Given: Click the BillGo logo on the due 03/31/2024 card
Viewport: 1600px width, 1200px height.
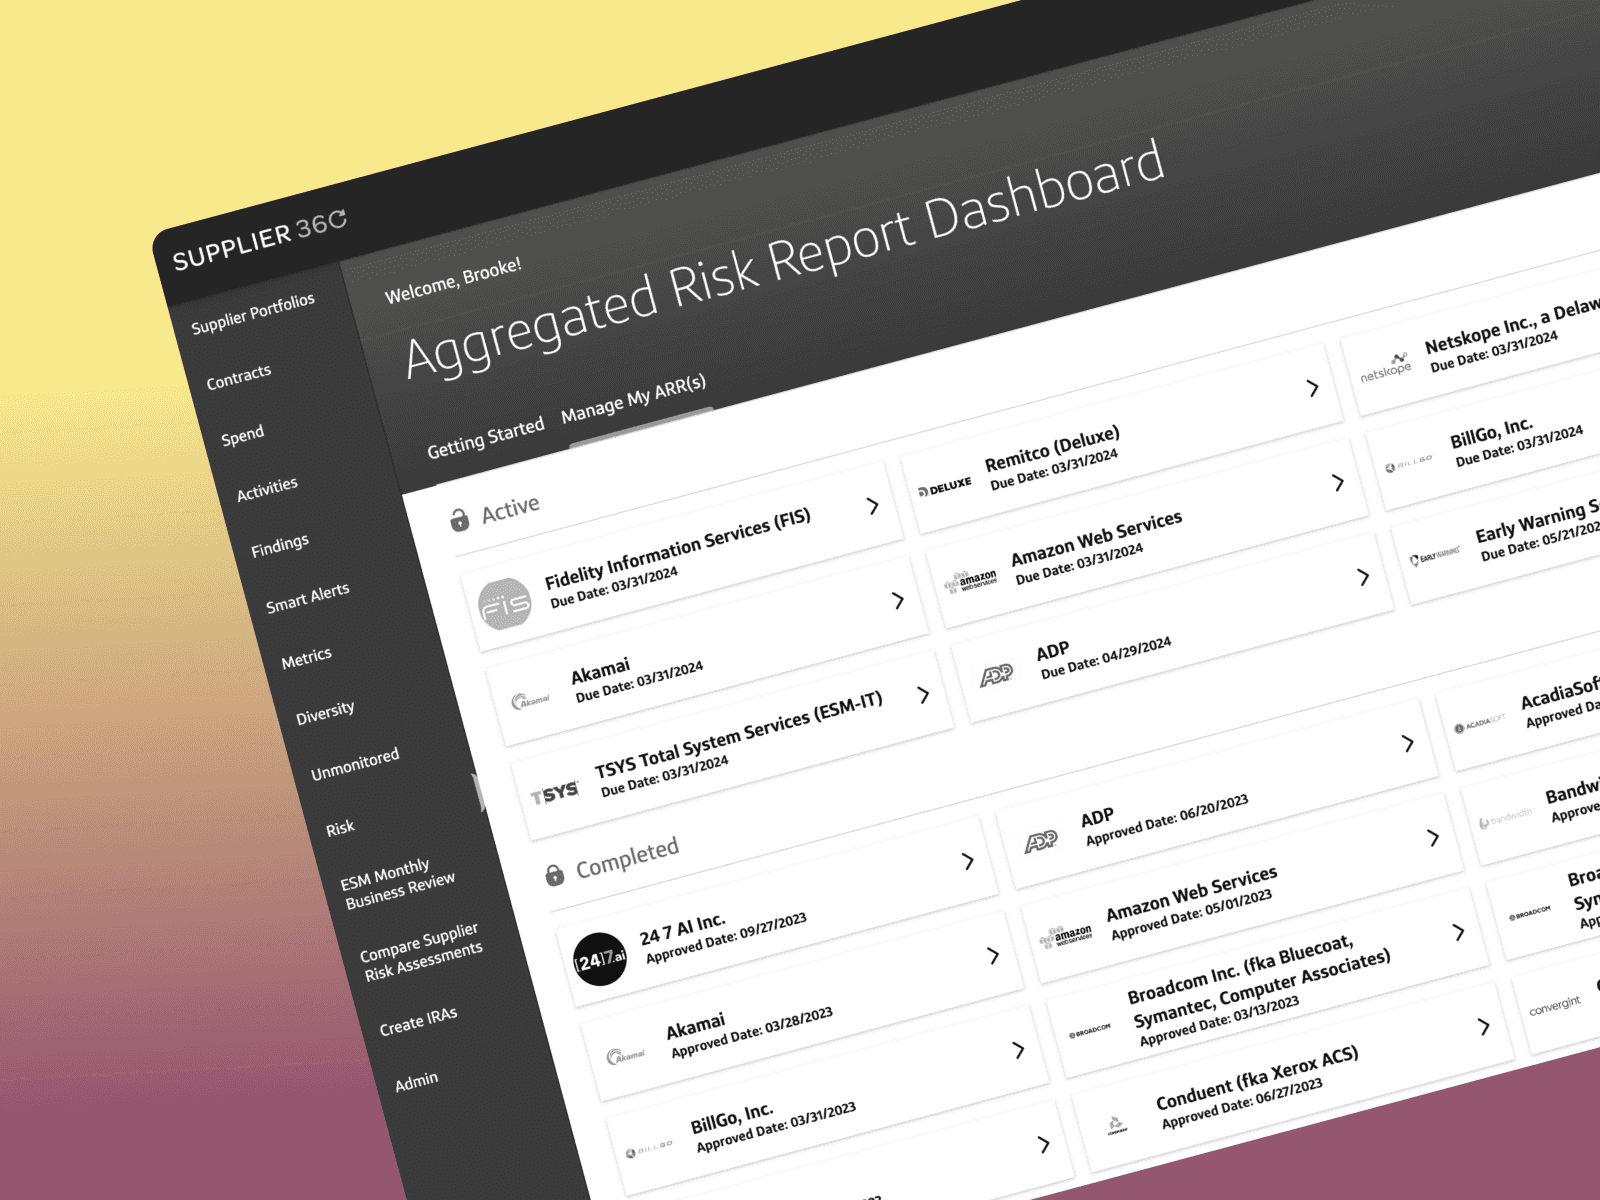Looking at the screenshot, I should pos(1409,464).
